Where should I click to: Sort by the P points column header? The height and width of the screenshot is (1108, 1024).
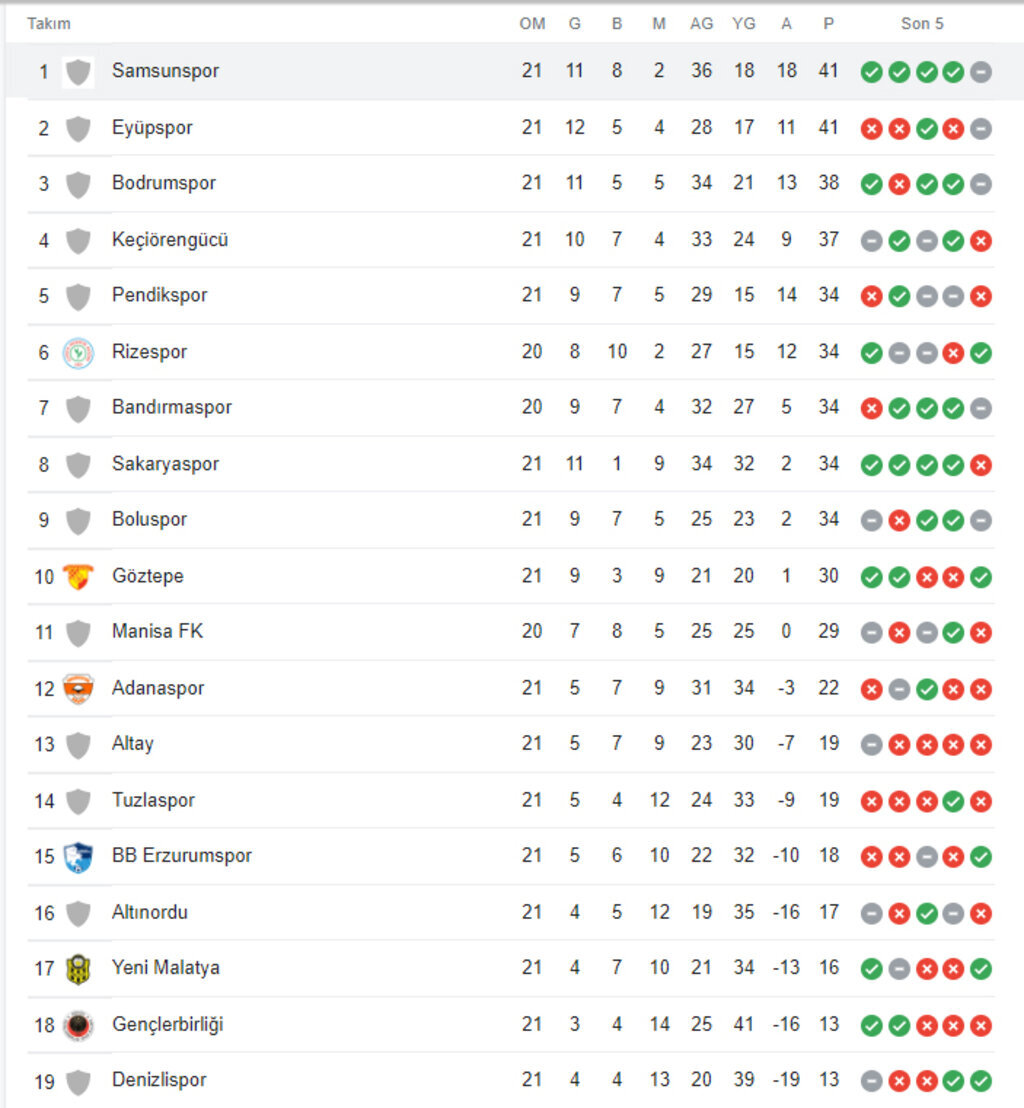[828, 23]
